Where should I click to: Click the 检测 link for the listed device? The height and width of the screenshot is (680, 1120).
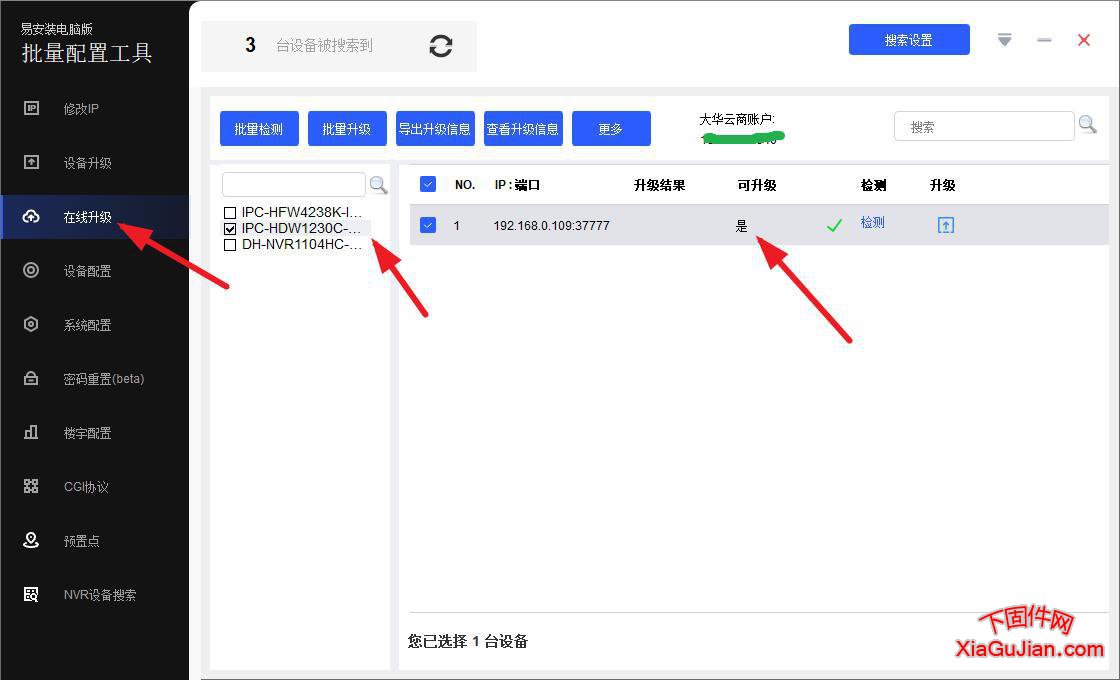872,222
